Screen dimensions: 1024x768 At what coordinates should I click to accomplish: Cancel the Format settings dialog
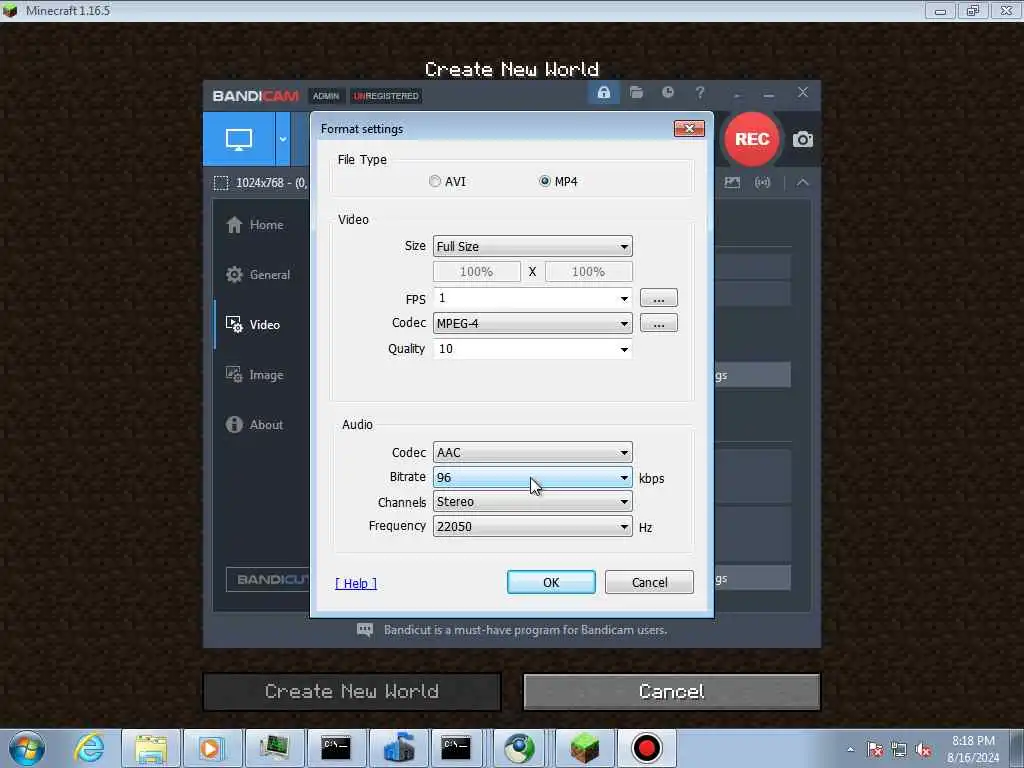(649, 583)
